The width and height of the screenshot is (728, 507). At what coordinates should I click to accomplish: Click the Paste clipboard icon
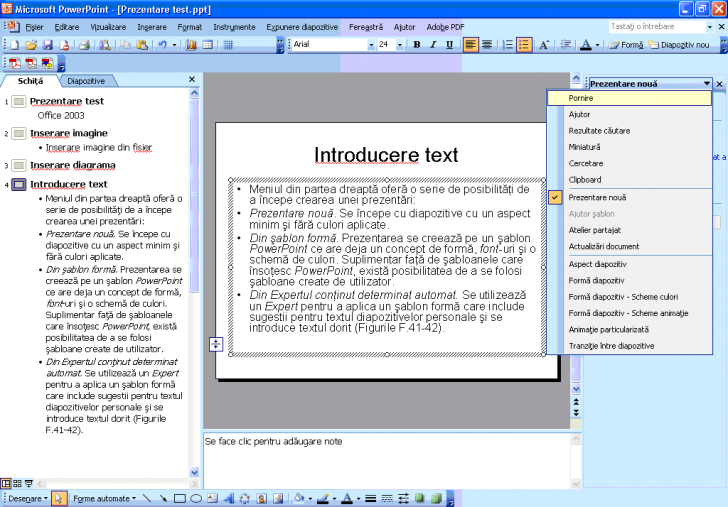pos(142,45)
